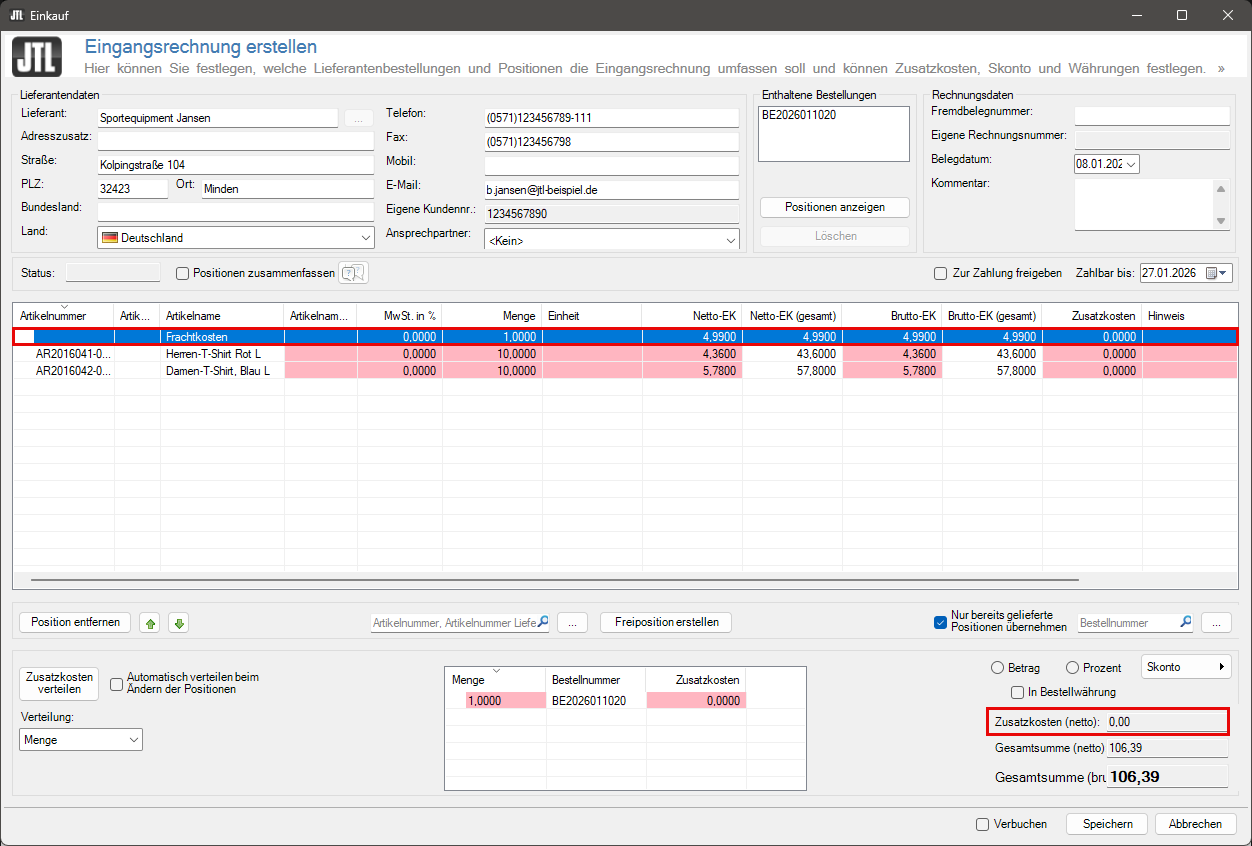1252x846 pixels.
Task: Click Freiposition erstellen button
Action: pyautogui.click(x=666, y=622)
